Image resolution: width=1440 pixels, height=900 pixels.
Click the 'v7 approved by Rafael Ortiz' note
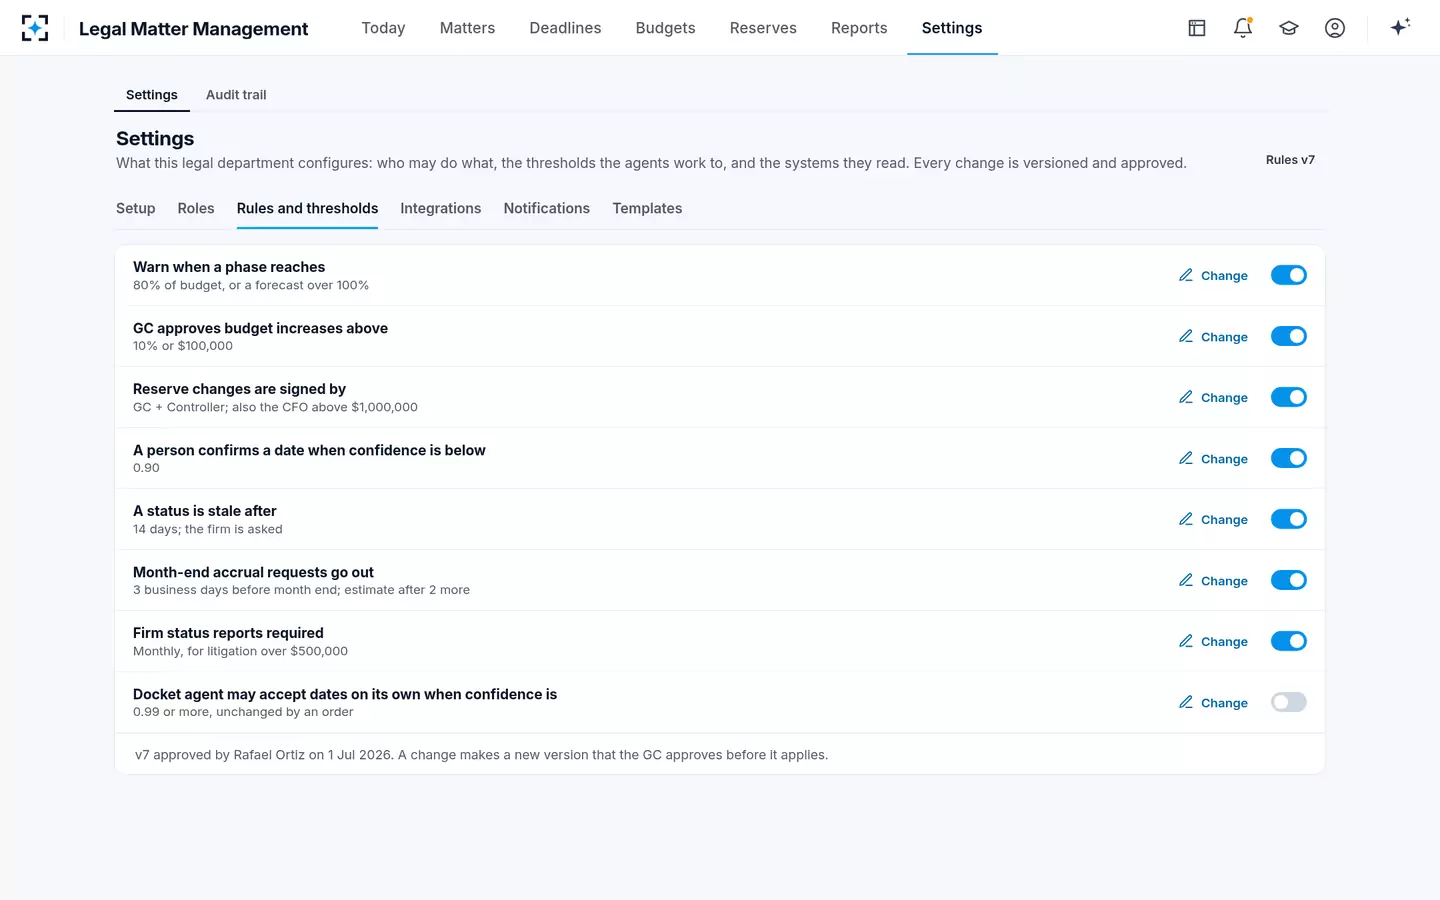click(x=481, y=755)
